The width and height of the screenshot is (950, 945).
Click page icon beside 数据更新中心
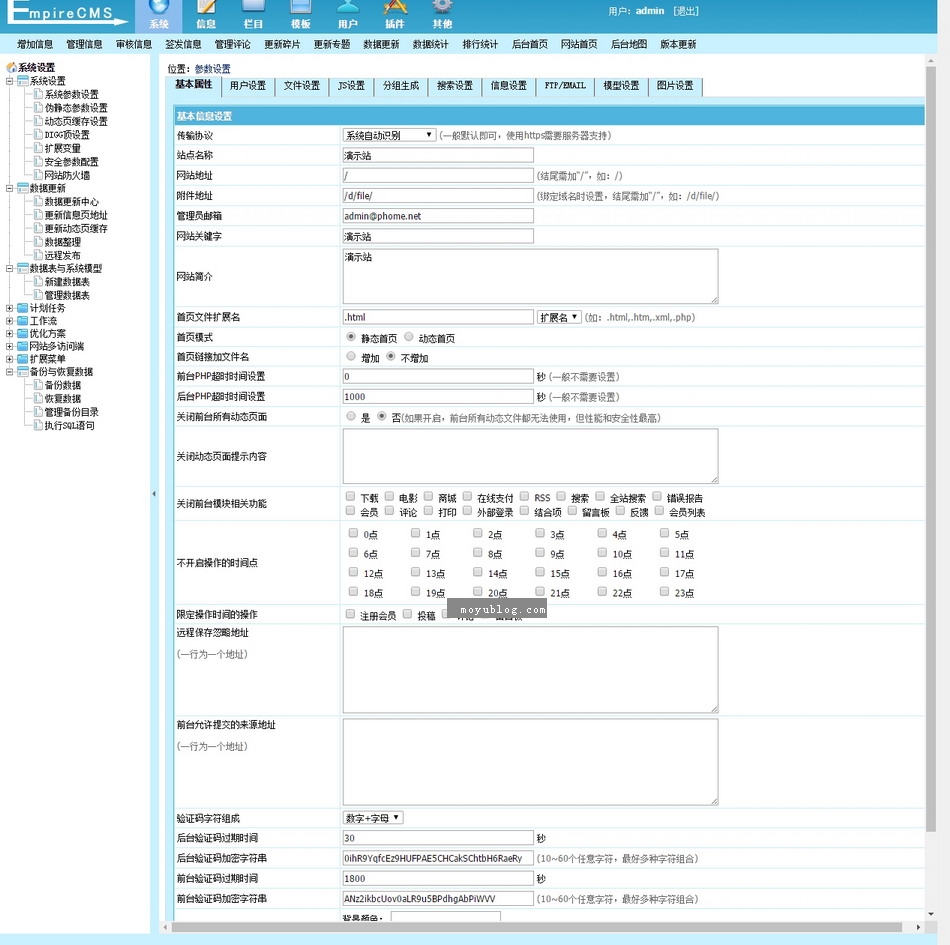tap(38, 201)
